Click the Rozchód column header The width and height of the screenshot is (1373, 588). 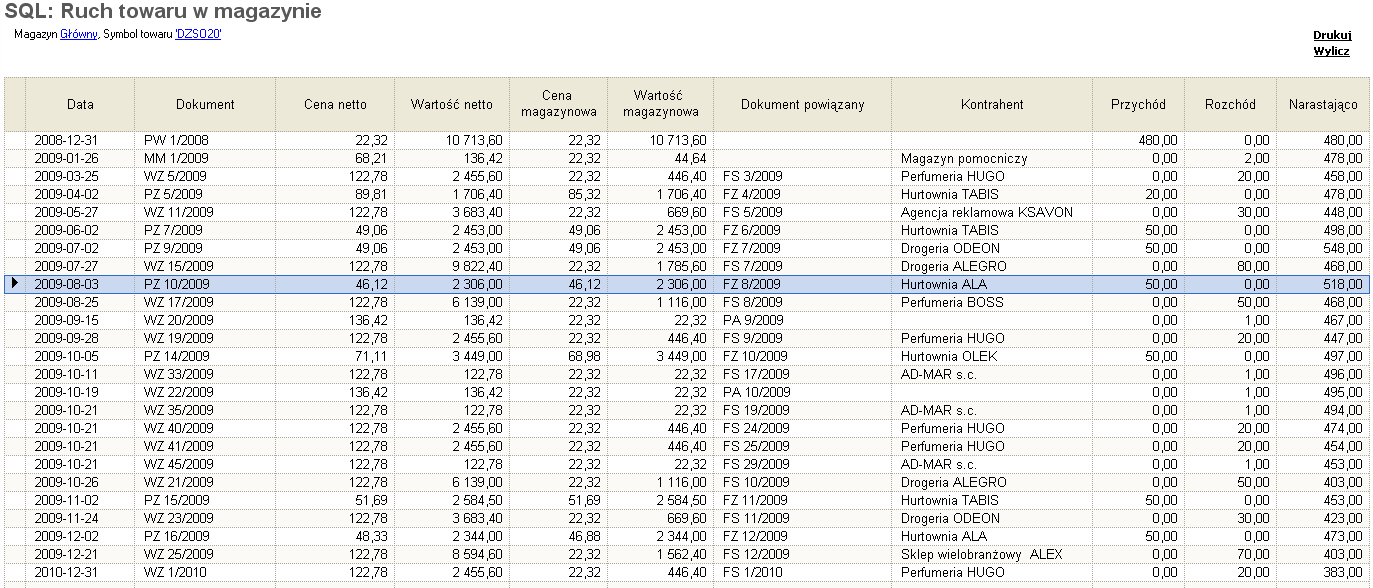1230,104
